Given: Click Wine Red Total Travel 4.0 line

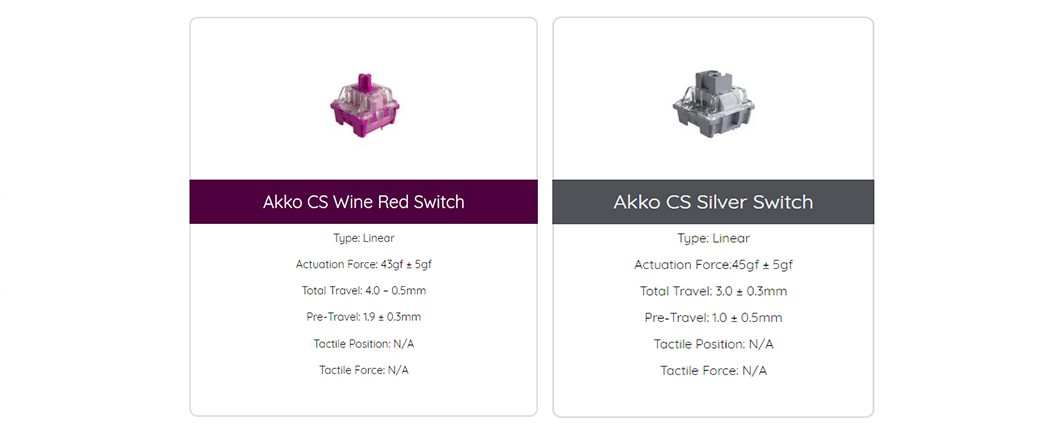Looking at the screenshot, I should tap(363, 290).
